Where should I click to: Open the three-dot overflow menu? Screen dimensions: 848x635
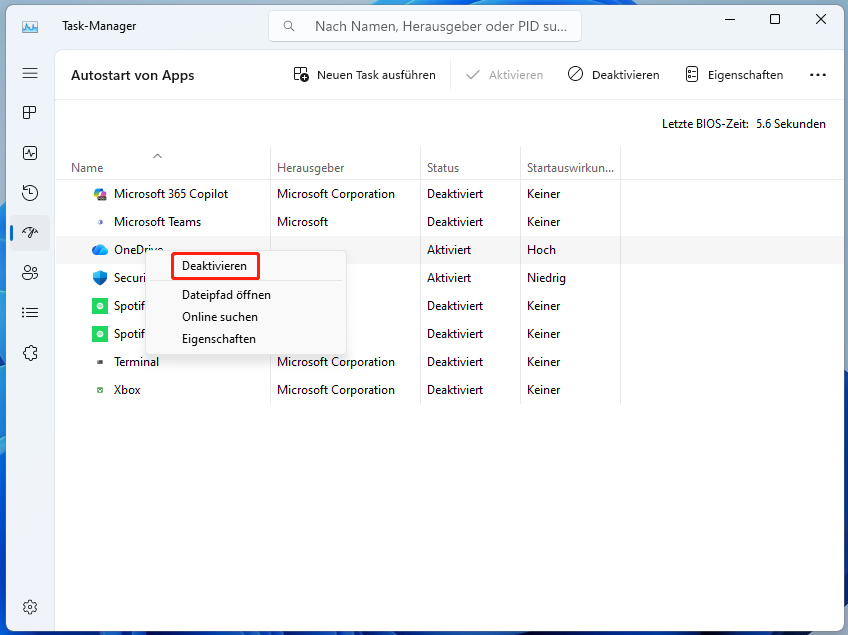click(x=818, y=74)
